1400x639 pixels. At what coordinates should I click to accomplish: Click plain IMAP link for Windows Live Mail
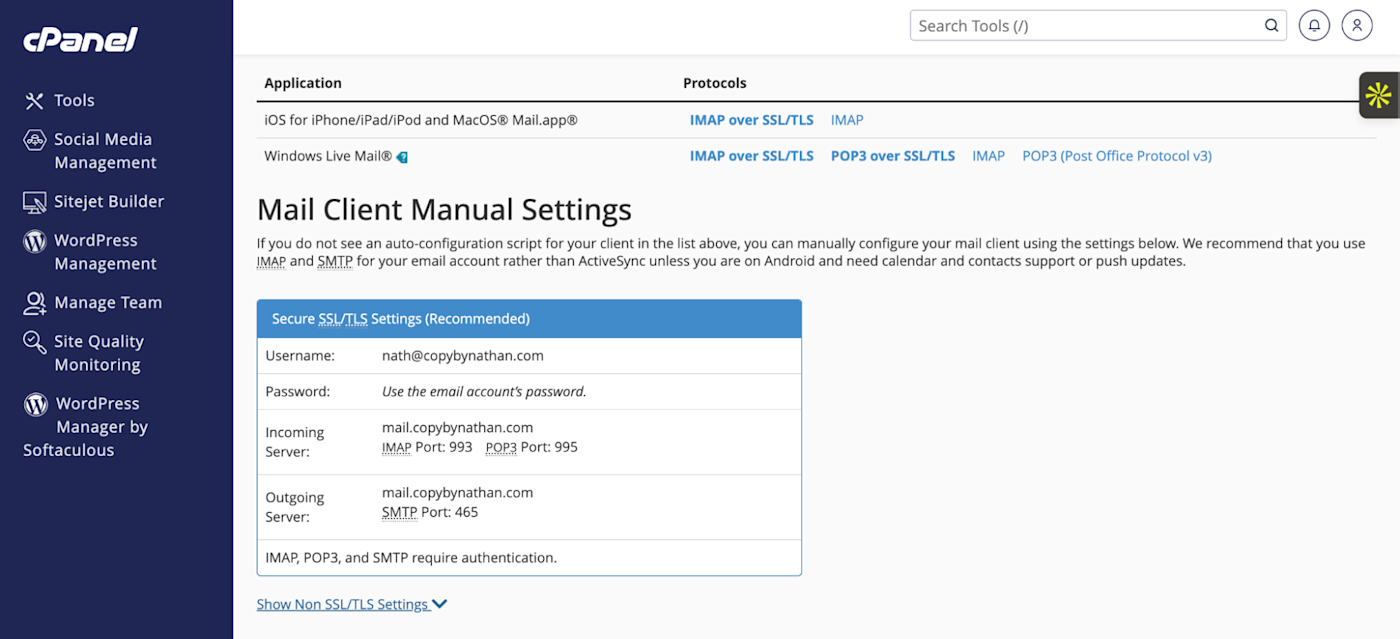(989, 156)
